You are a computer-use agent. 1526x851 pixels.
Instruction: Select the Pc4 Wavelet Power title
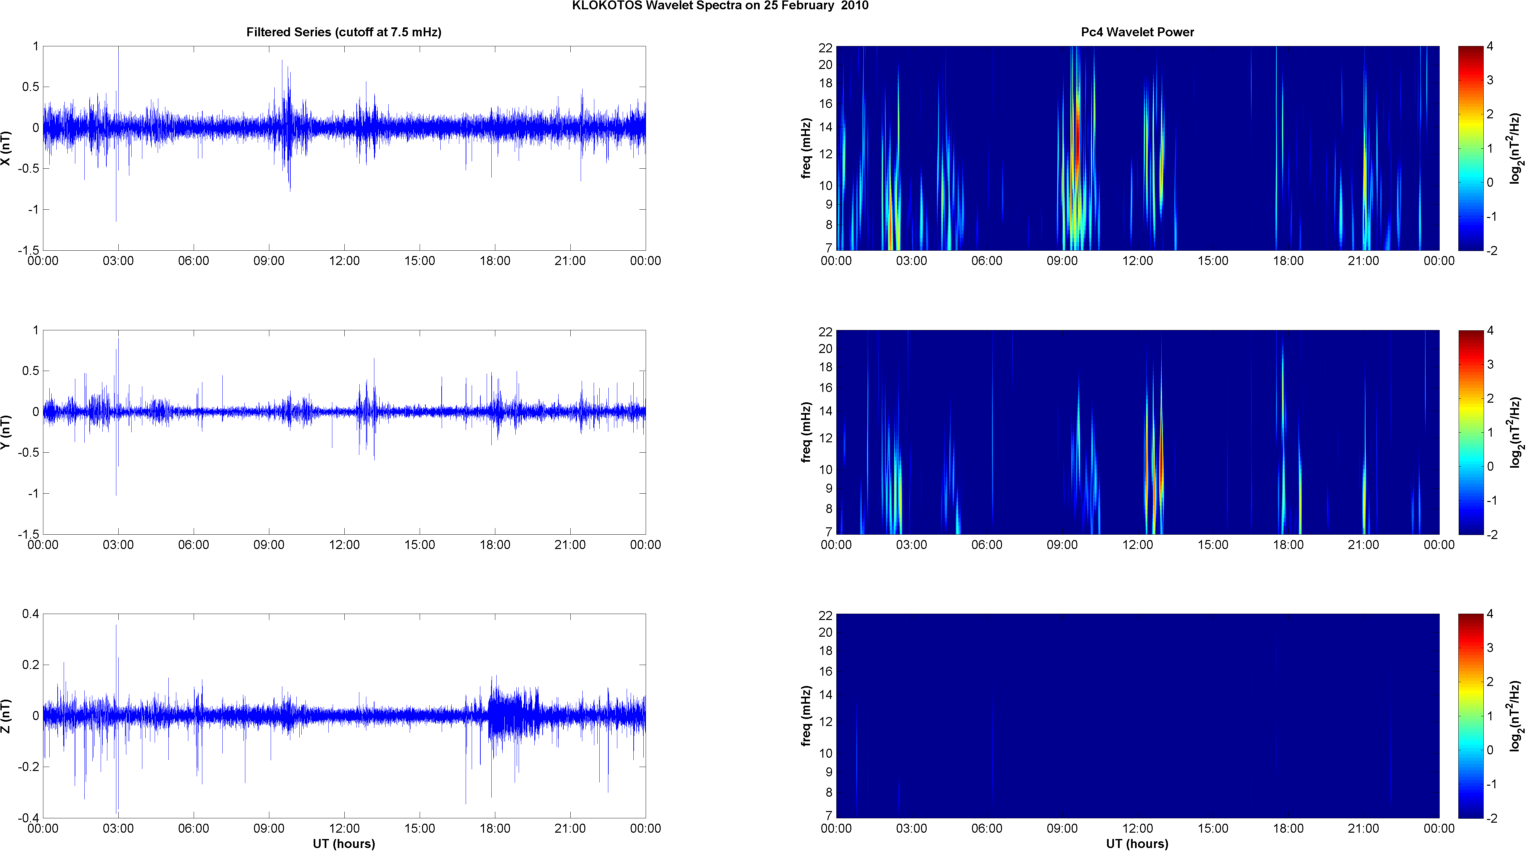(x=1137, y=32)
